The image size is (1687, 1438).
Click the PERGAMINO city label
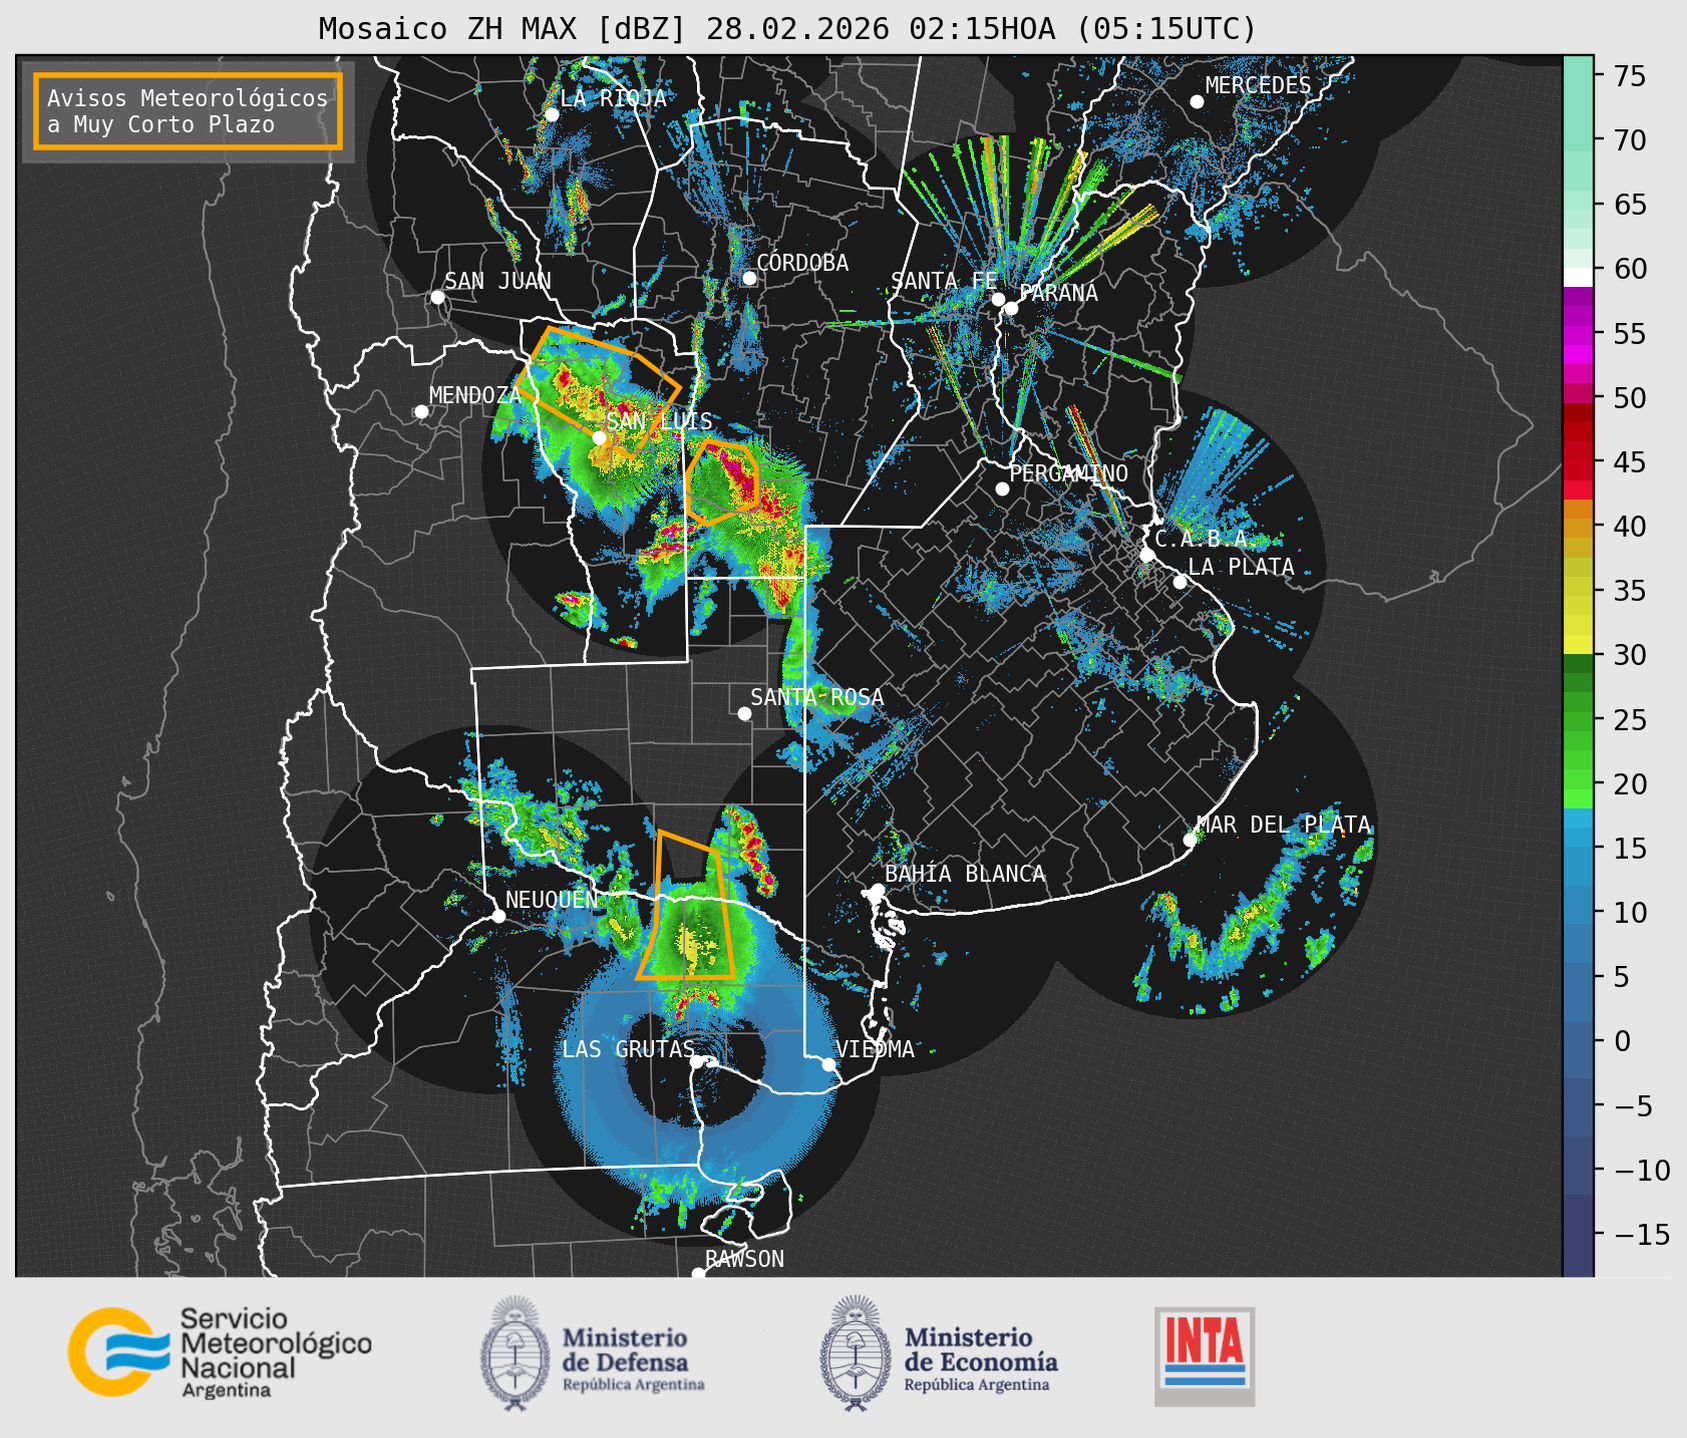pyautogui.click(x=1069, y=473)
